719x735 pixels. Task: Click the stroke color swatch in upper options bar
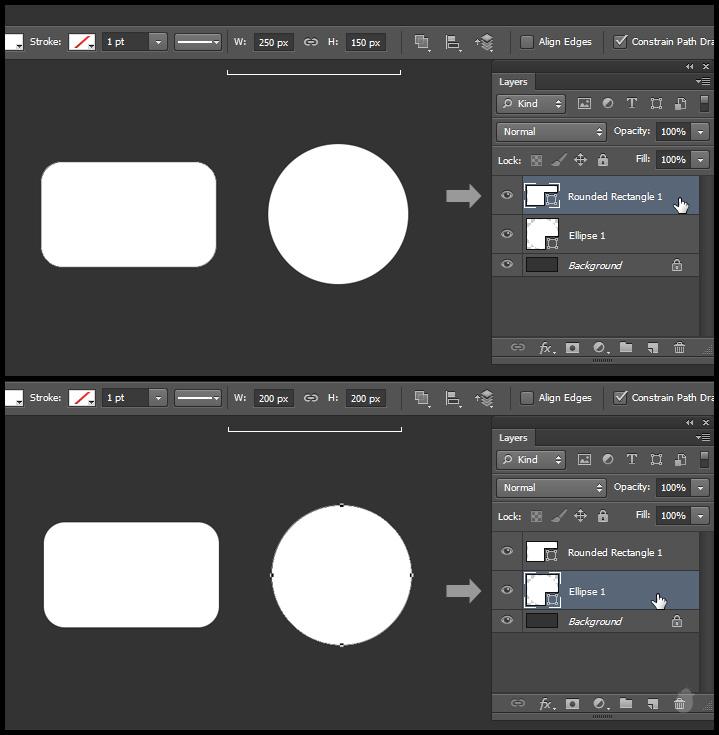[x=81, y=42]
